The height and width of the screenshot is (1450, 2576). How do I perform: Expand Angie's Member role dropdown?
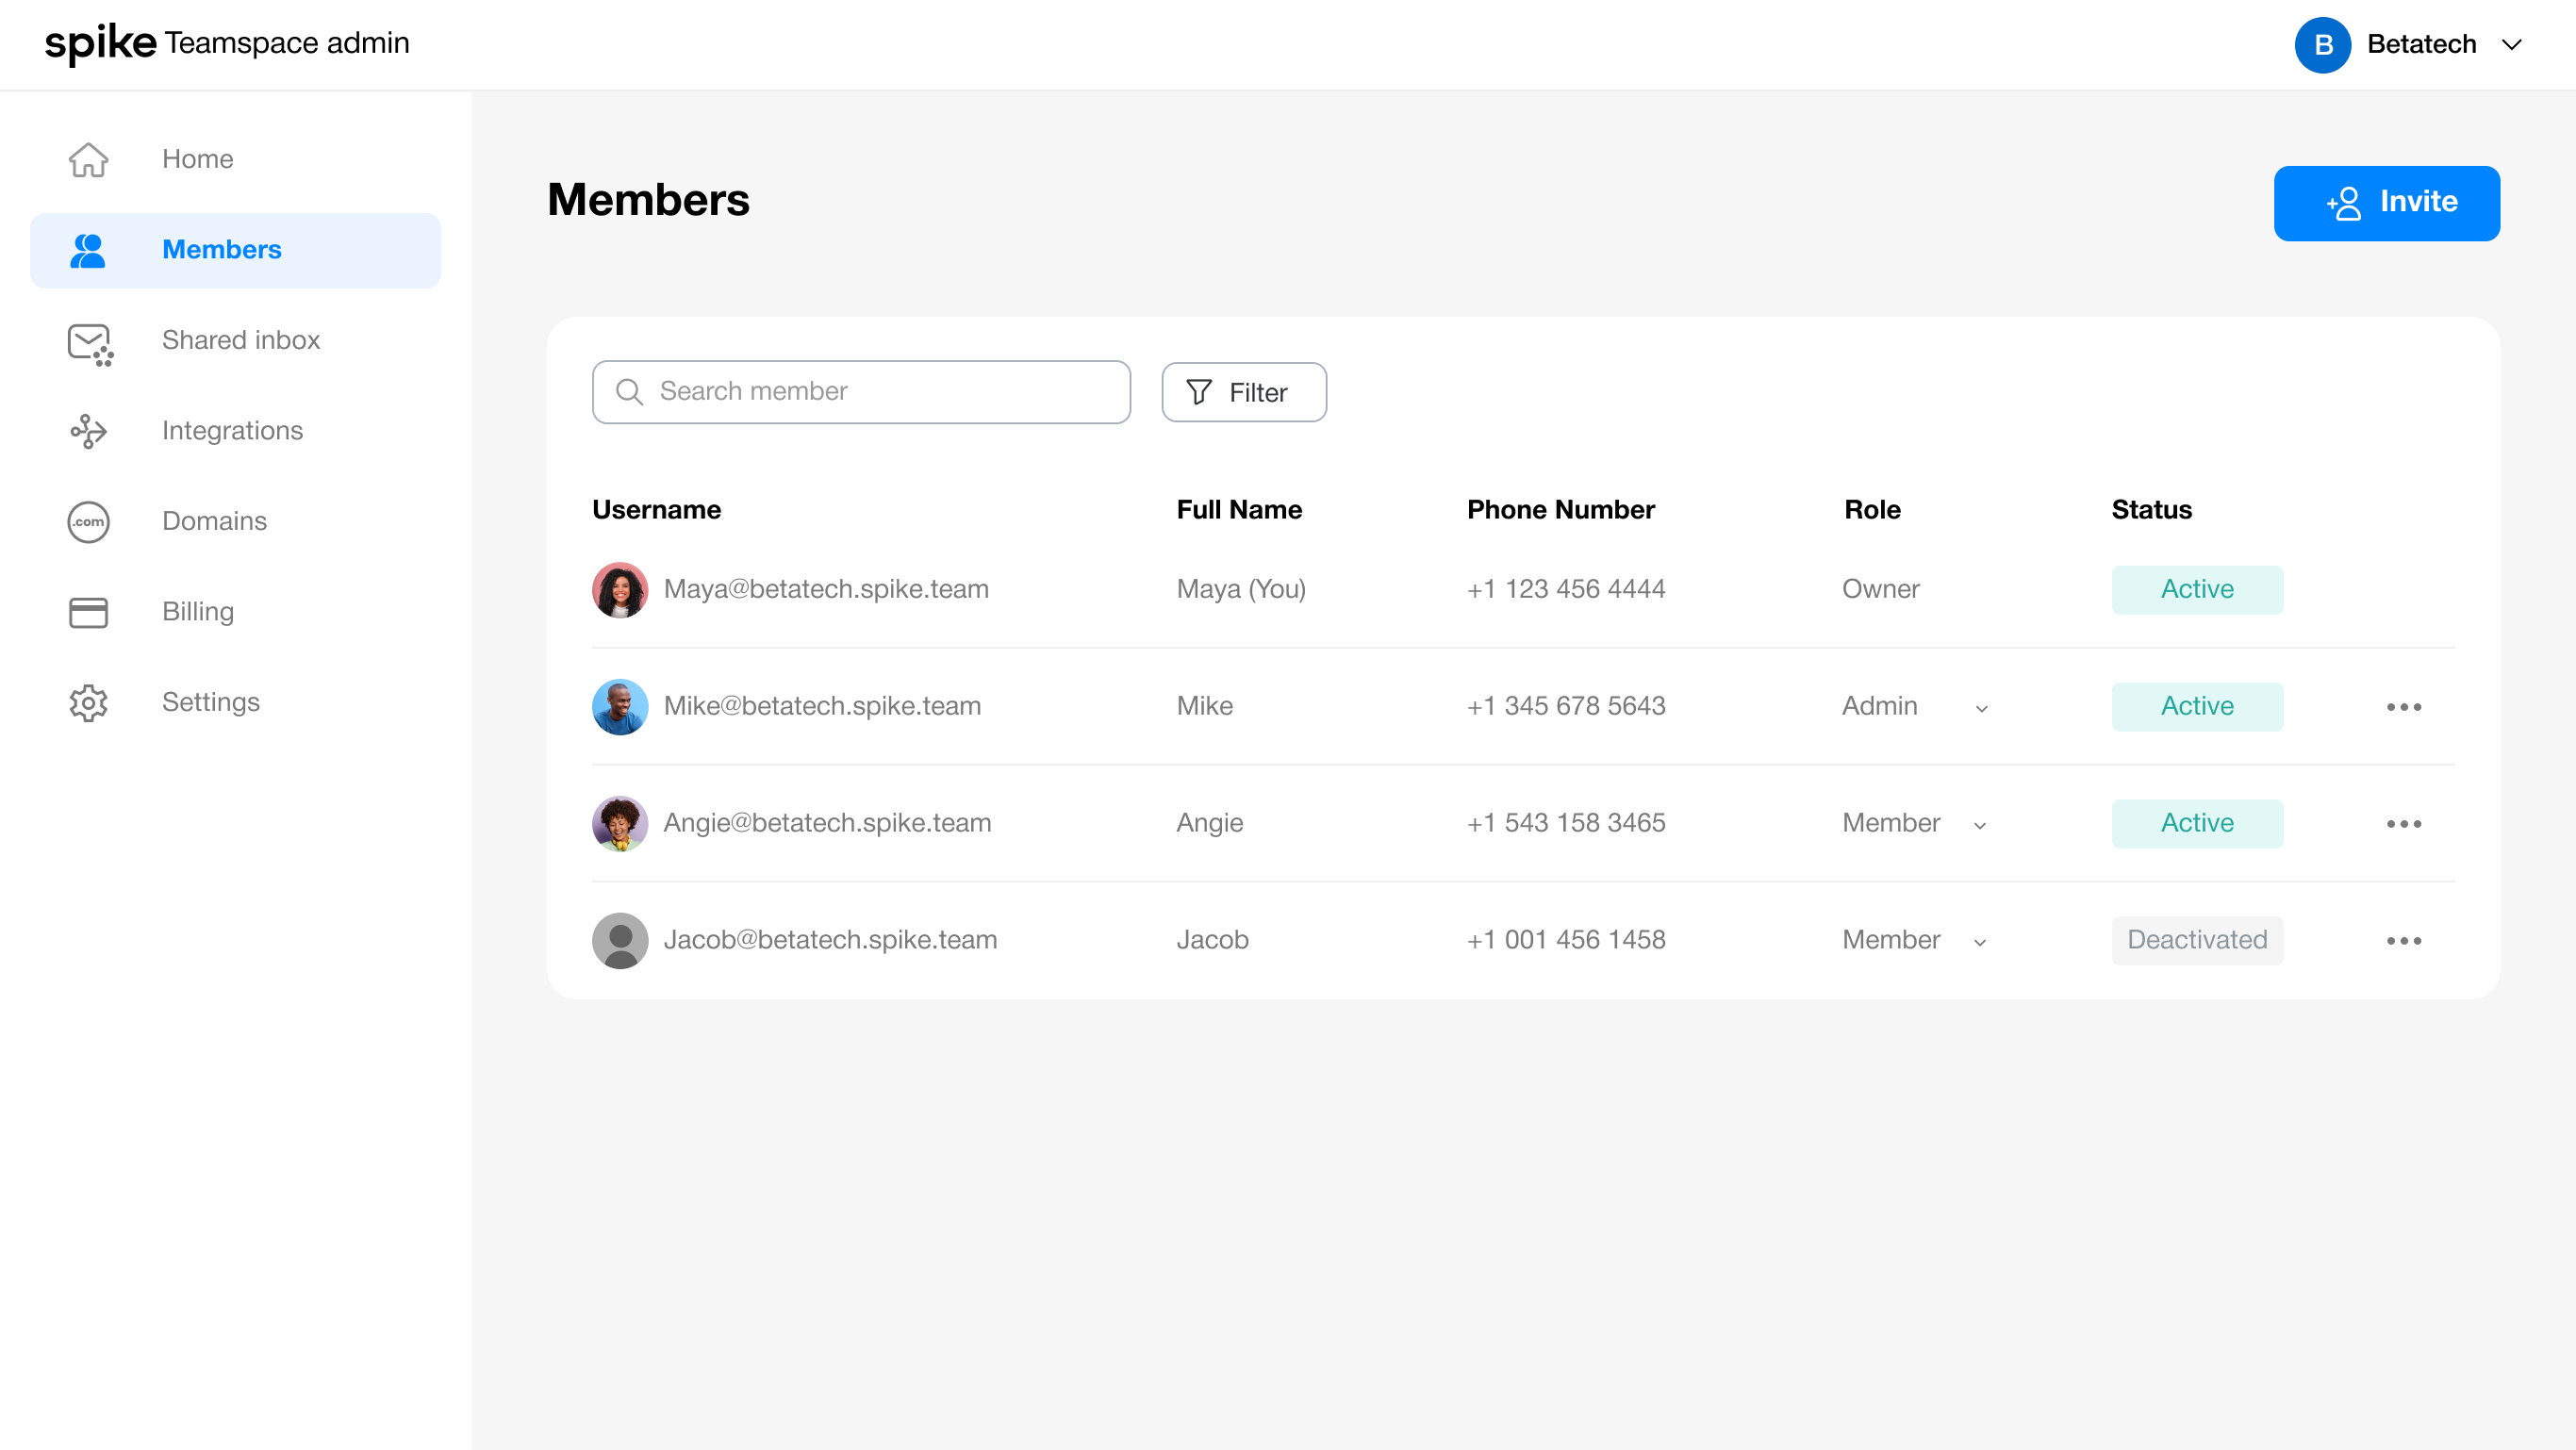pyautogui.click(x=1979, y=825)
